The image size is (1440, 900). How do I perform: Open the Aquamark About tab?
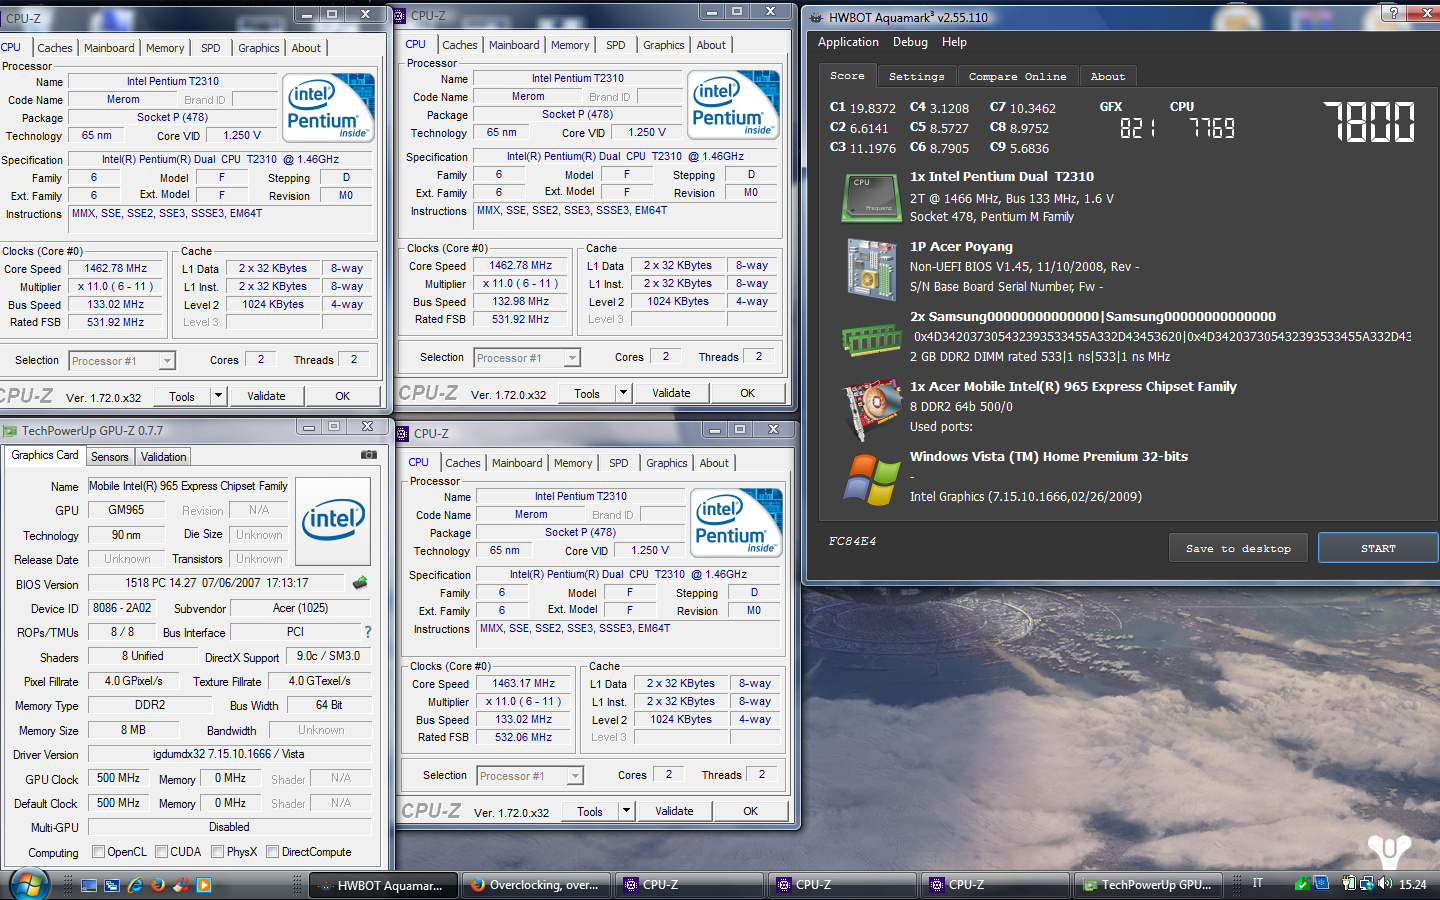pyautogui.click(x=1107, y=76)
